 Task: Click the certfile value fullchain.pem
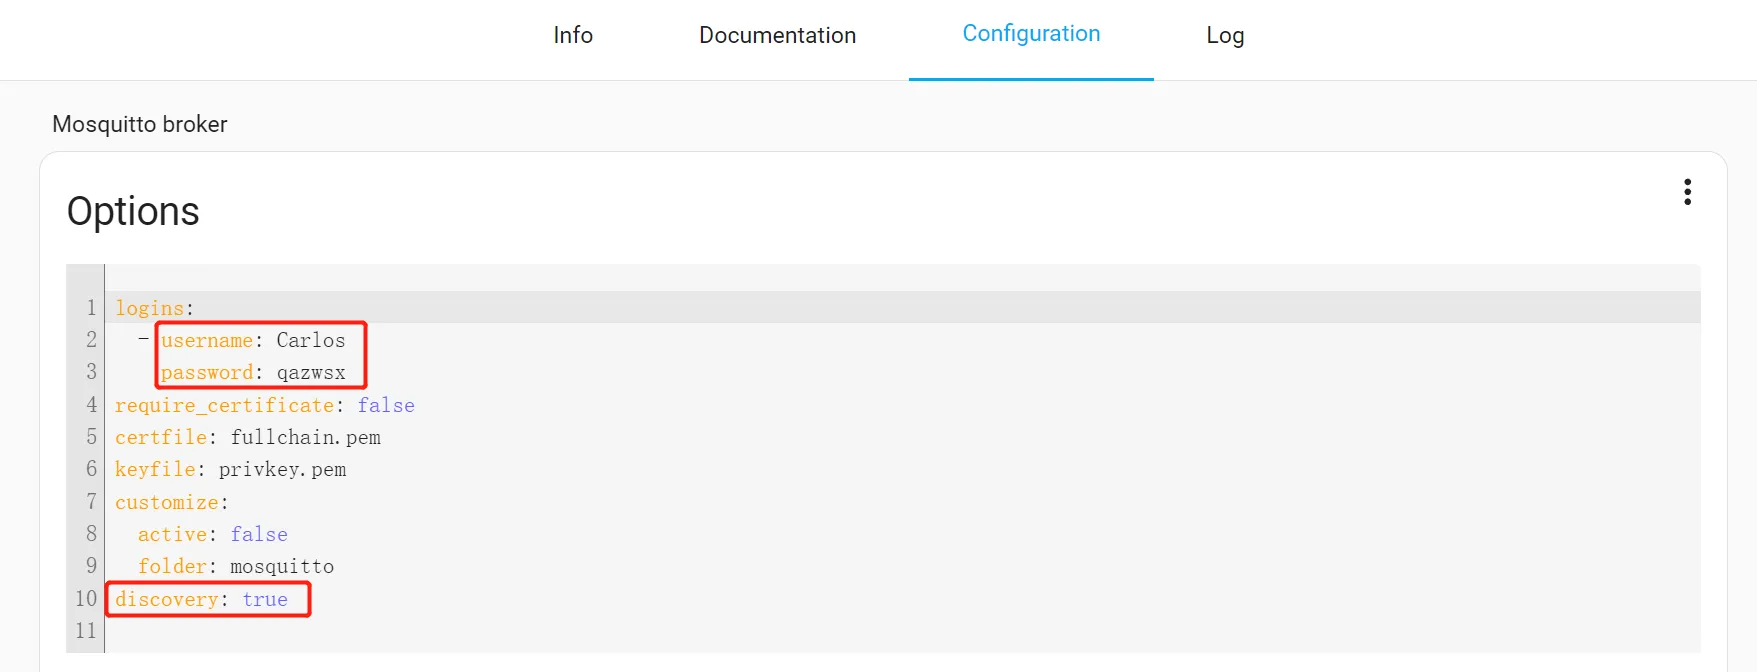point(305,438)
